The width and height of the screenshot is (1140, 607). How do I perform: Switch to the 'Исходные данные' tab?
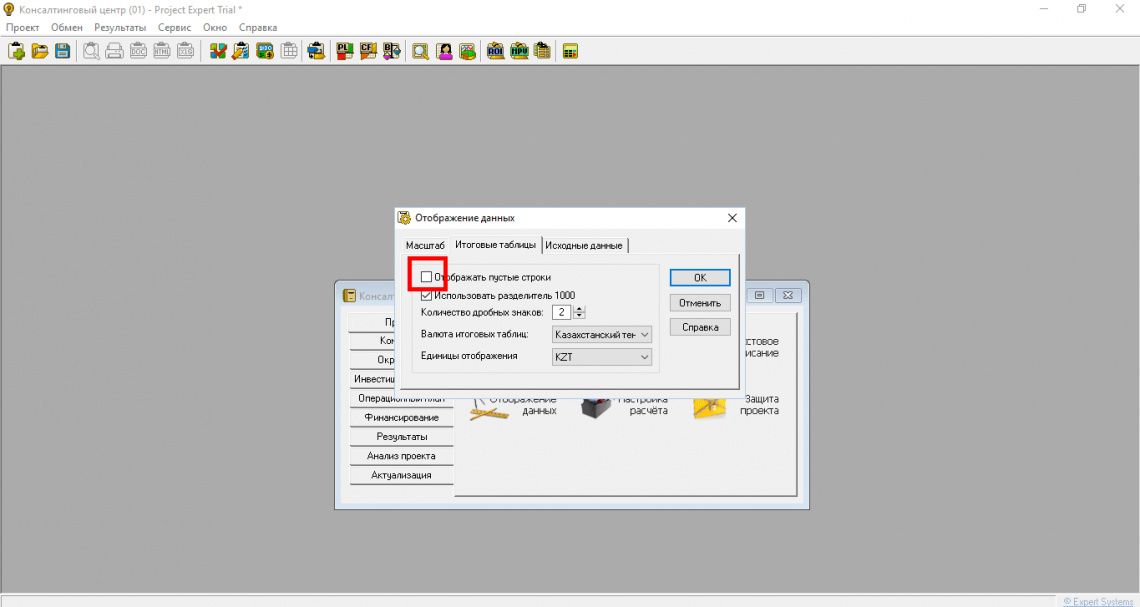click(584, 245)
